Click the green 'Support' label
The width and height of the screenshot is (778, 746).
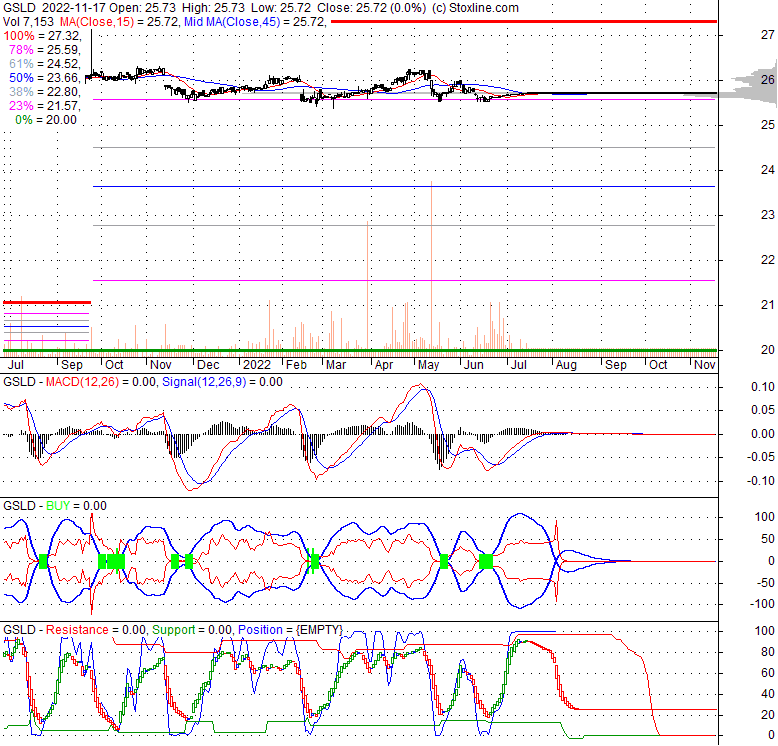pos(174,630)
